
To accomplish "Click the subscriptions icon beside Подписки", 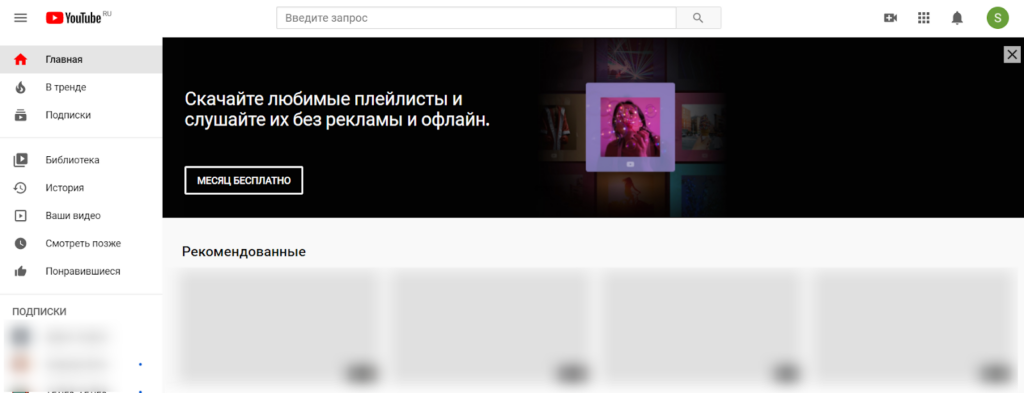I will [x=21, y=115].
